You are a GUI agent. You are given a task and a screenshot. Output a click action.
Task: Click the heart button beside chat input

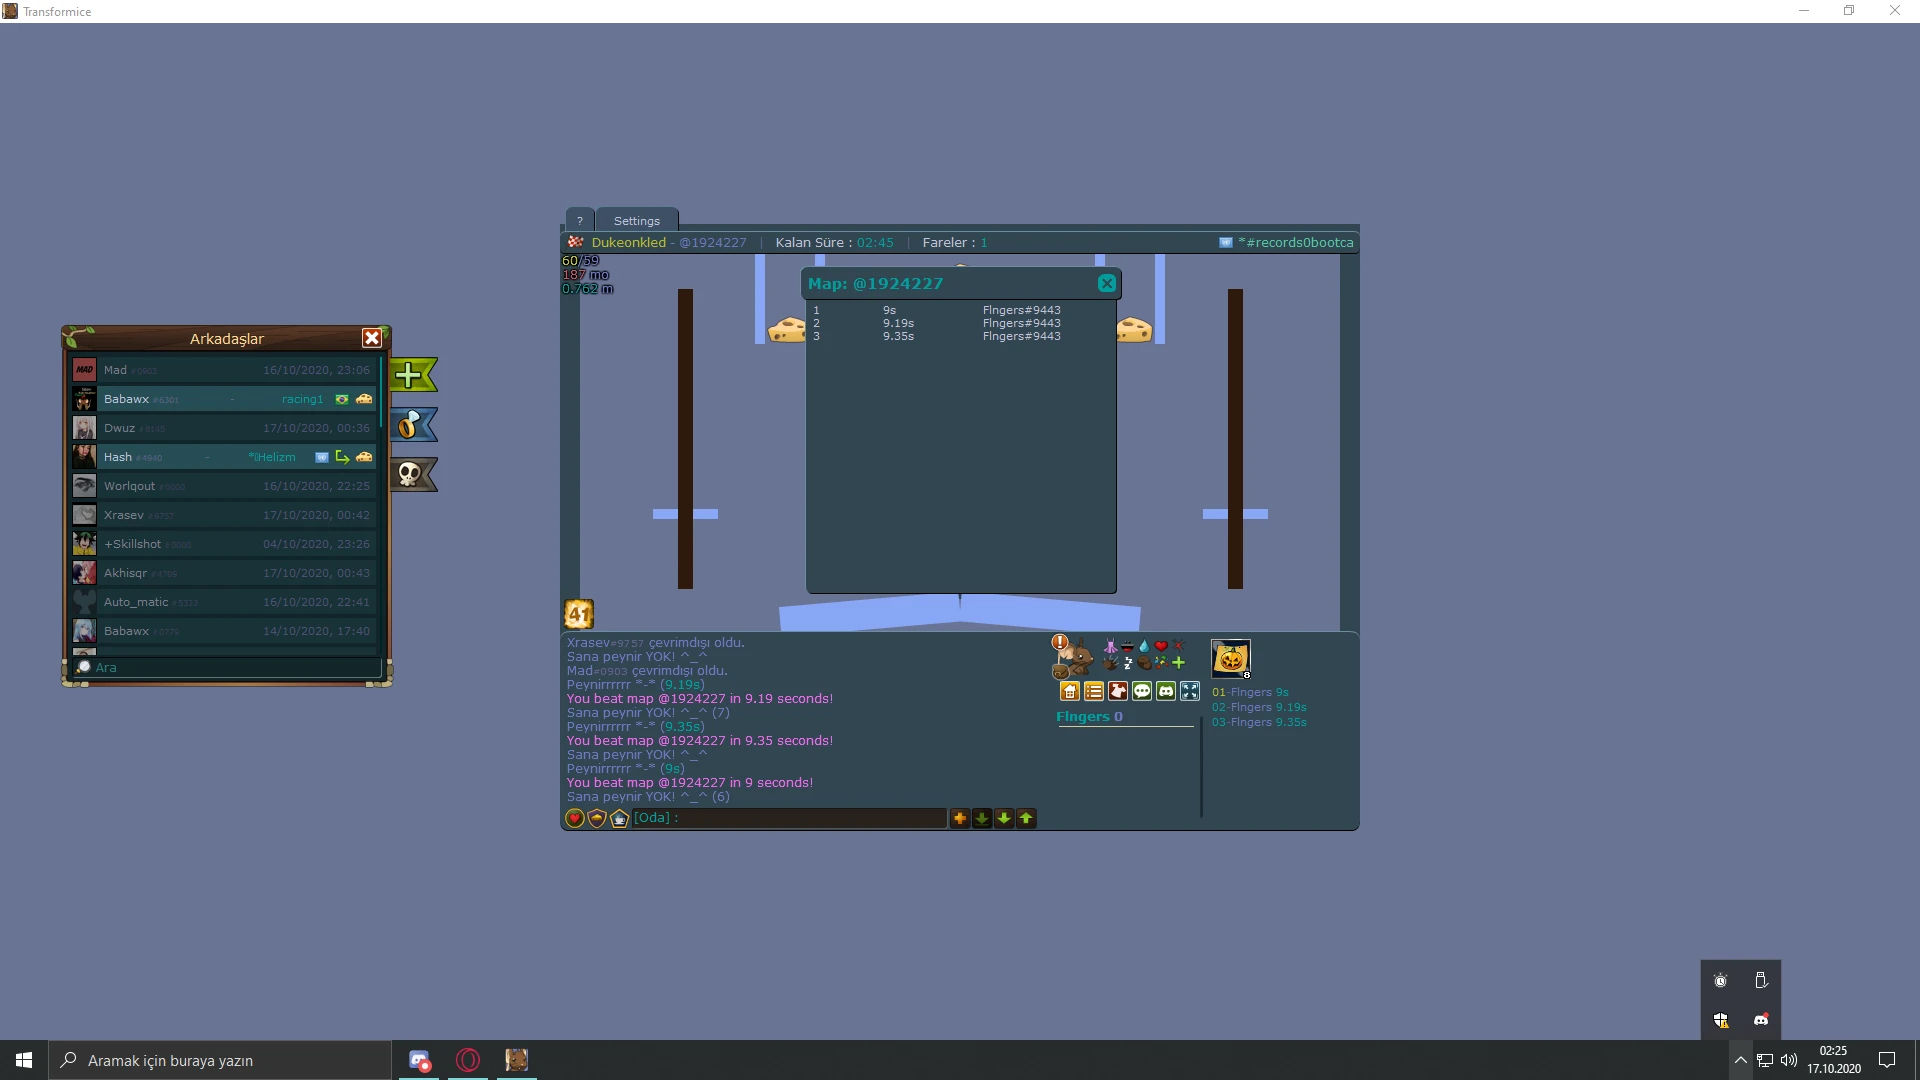pos(575,819)
